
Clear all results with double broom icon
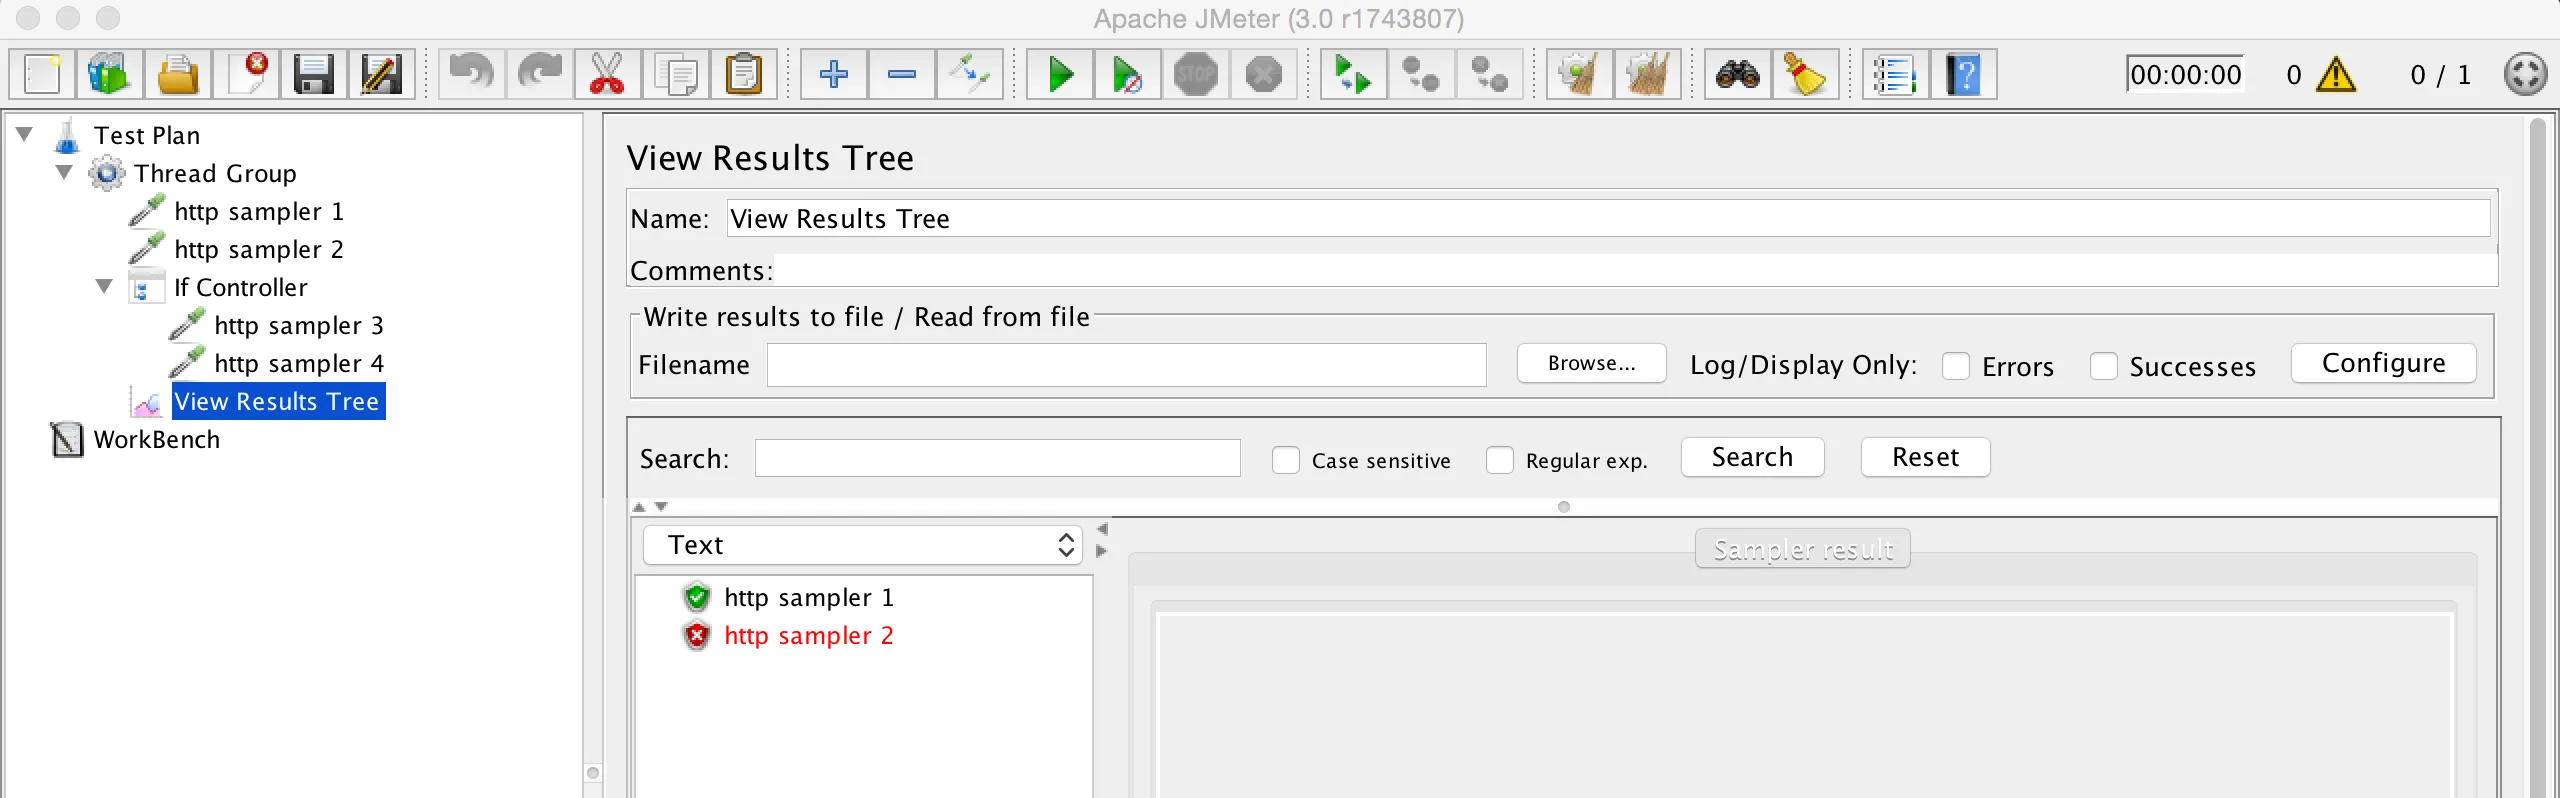tap(1648, 74)
